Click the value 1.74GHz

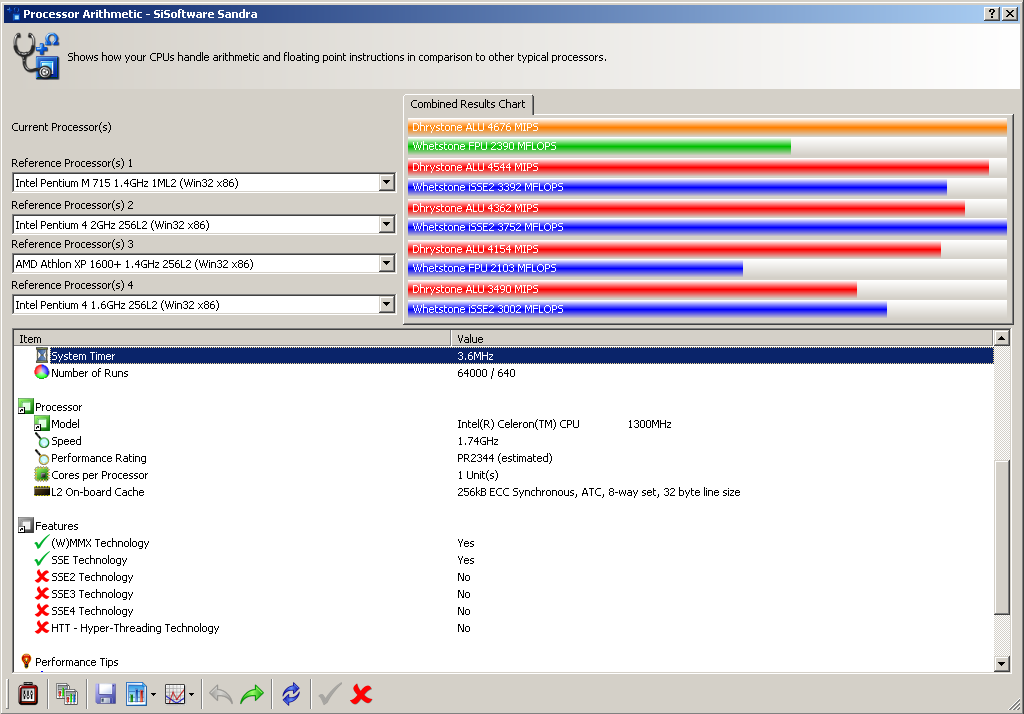[x=477, y=441]
